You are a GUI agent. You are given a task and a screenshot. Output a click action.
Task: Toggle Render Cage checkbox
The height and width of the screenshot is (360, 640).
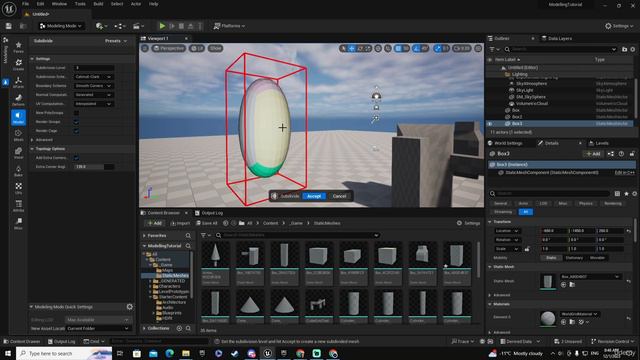pos(76,131)
